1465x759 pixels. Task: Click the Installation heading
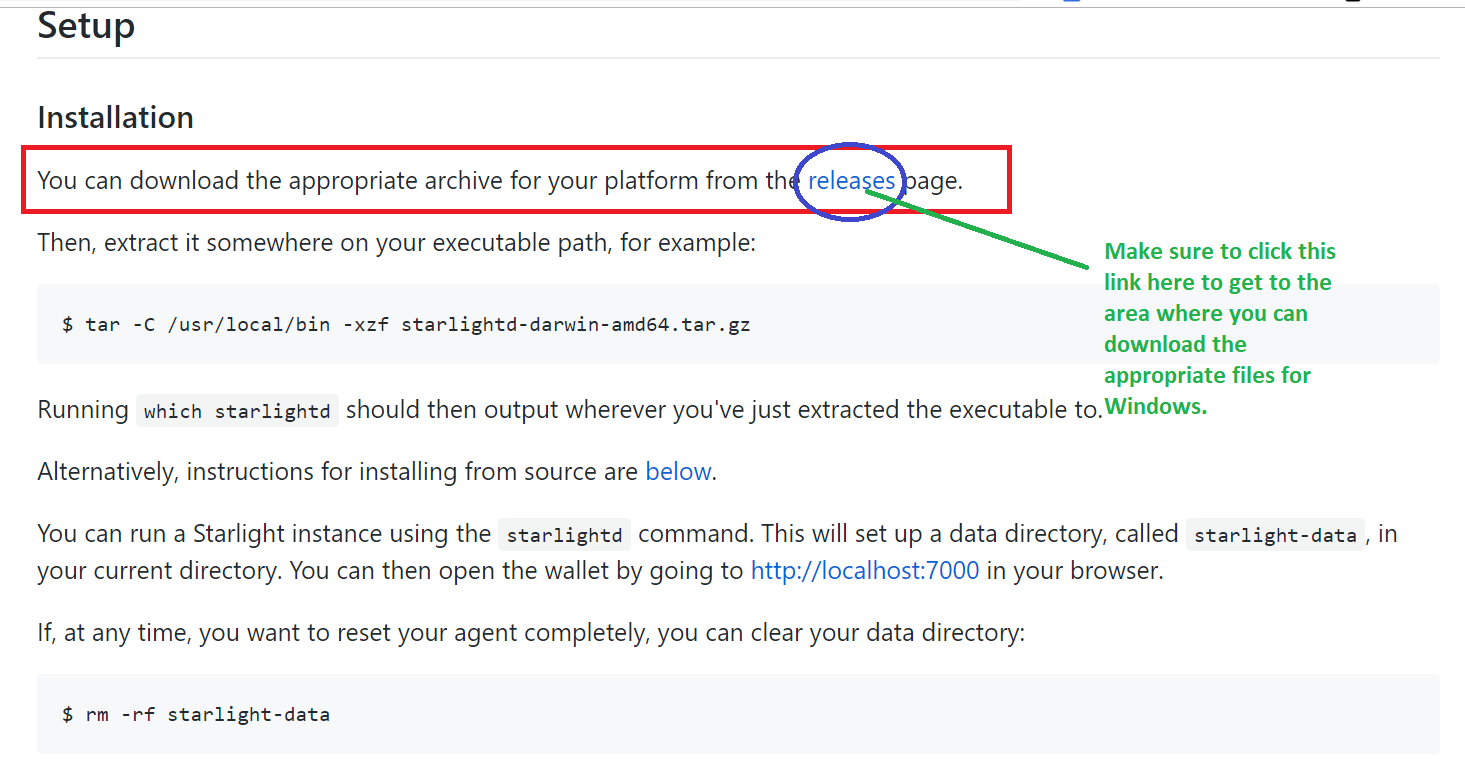[115, 117]
